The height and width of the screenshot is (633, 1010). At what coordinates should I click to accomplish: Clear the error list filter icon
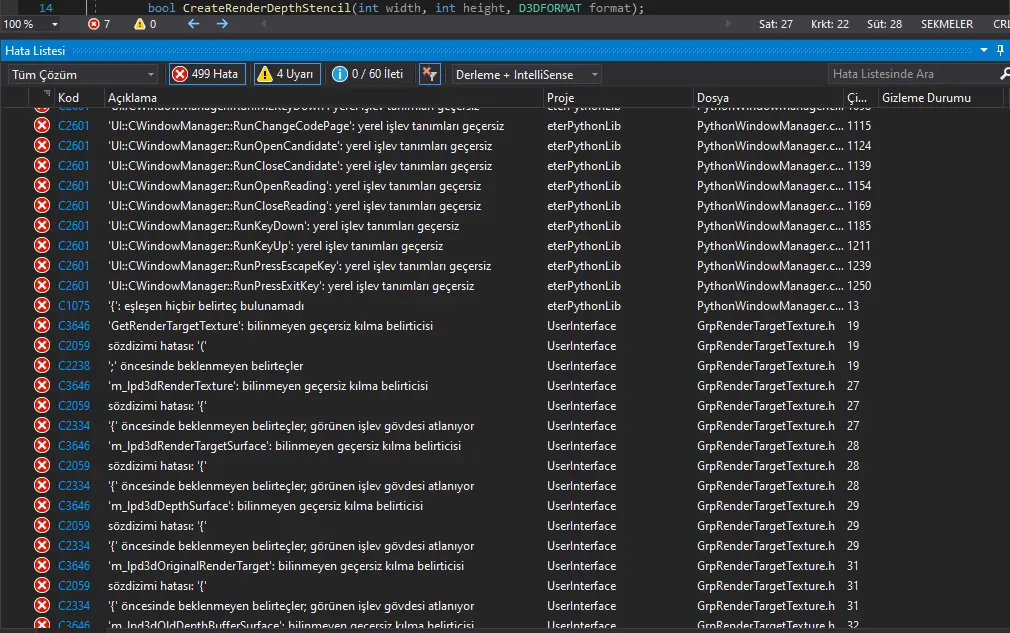tap(429, 74)
